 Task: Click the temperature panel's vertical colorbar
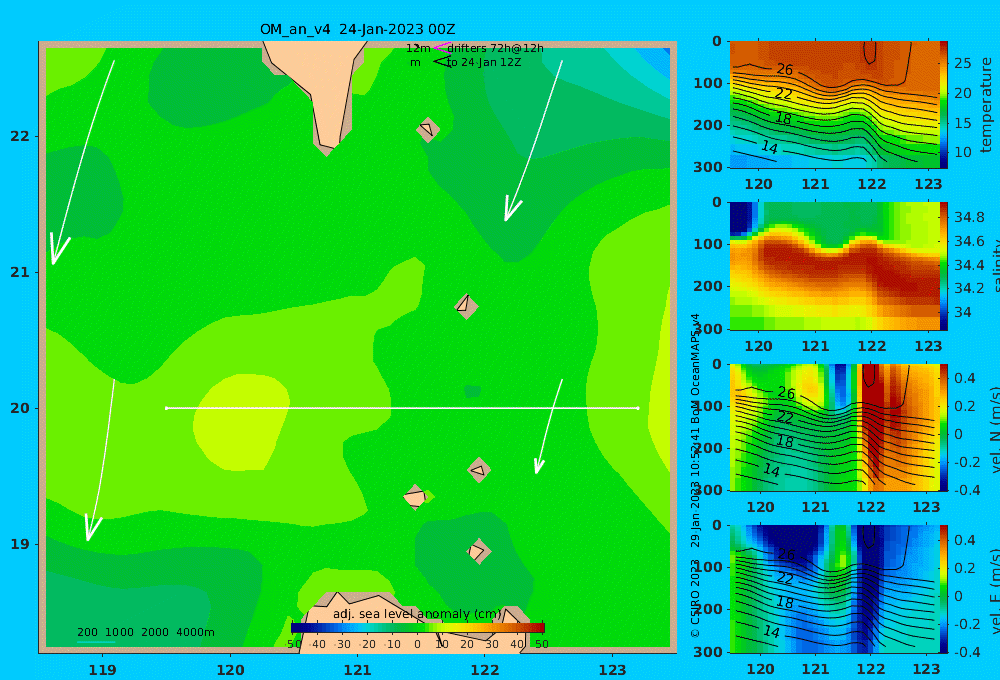click(943, 105)
